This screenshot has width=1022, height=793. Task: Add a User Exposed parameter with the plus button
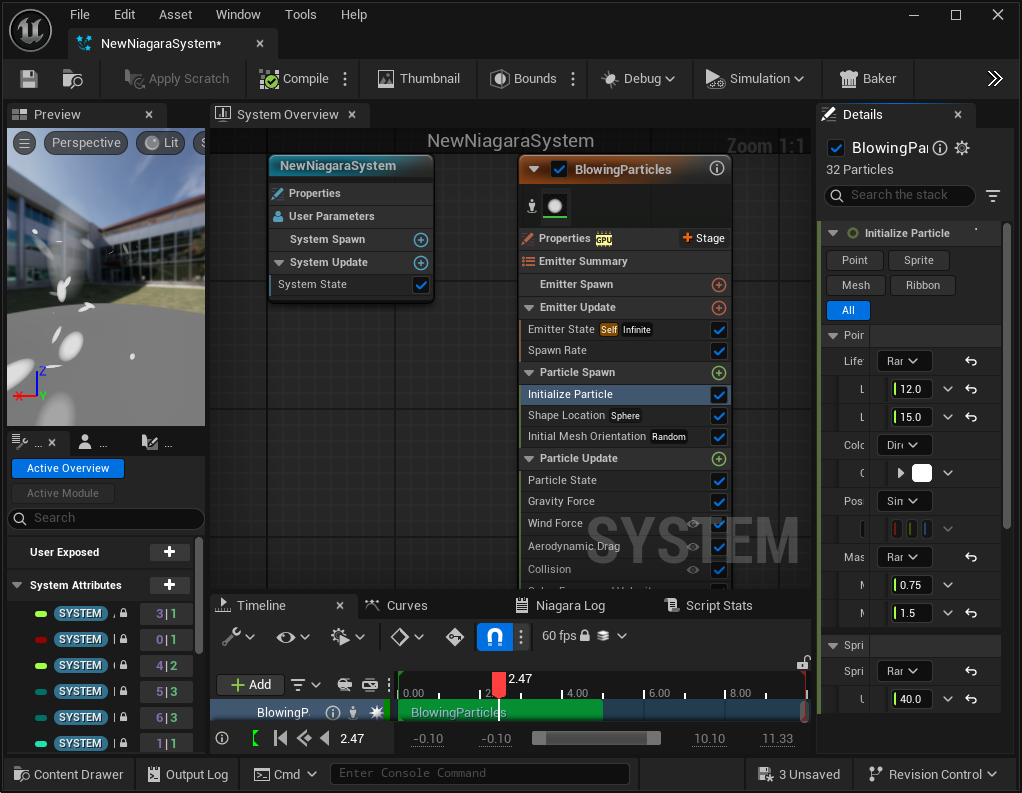[169, 552]
